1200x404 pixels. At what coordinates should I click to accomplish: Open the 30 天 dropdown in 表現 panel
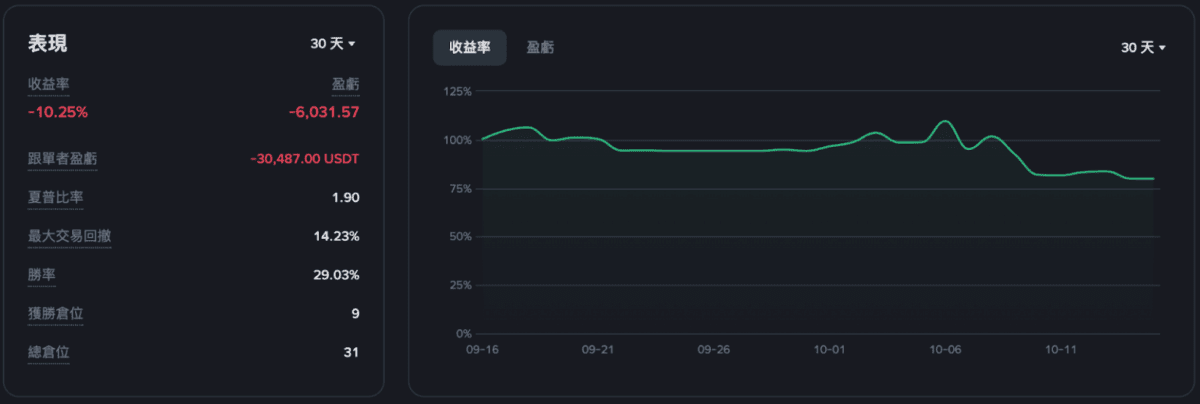(333, 44)
